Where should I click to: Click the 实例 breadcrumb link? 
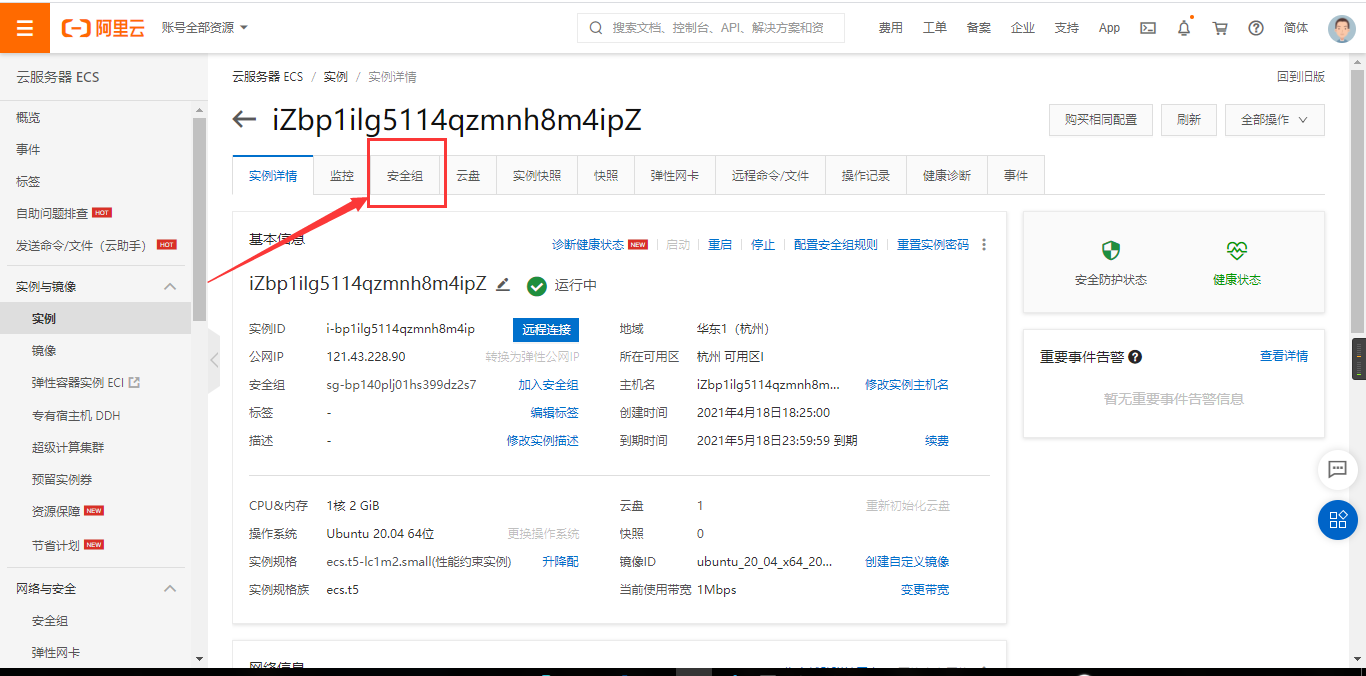336,77
